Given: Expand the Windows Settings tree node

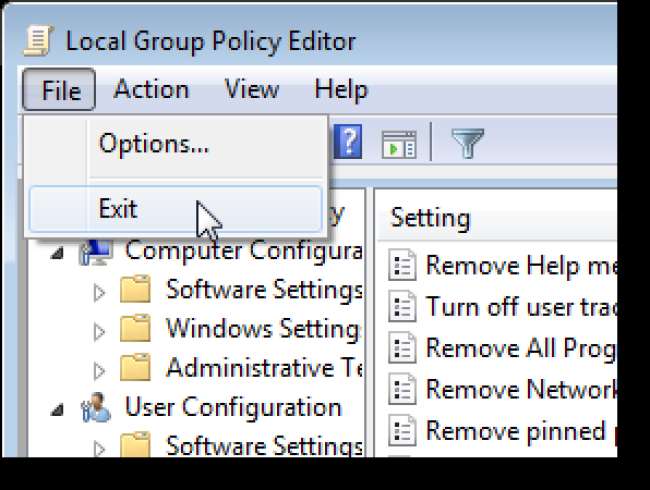Looking at the screenshot, I should tap(99, 330).
